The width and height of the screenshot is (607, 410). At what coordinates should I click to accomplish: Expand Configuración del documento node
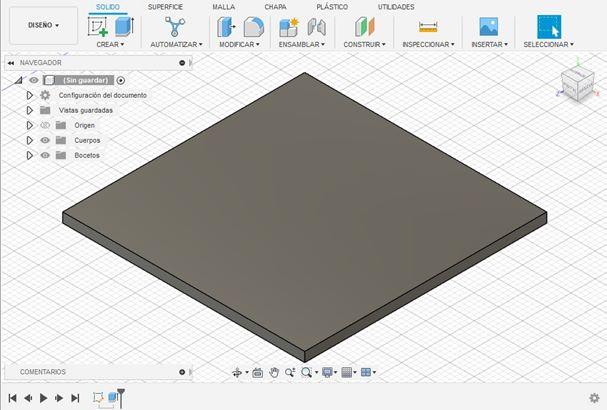[x=29, y=95]
